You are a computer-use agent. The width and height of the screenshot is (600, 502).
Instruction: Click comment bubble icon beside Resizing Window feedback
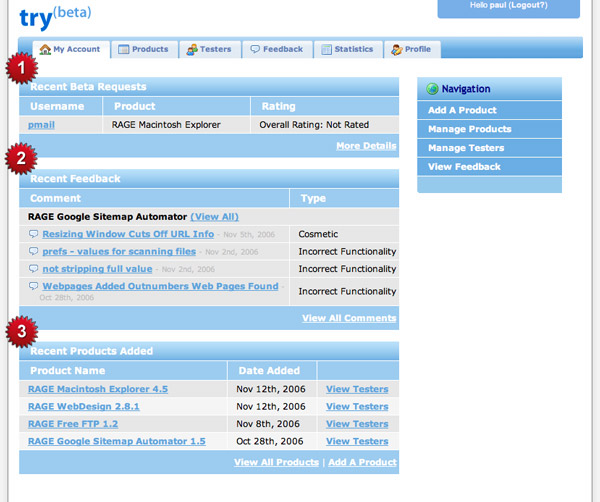point(34,233)
